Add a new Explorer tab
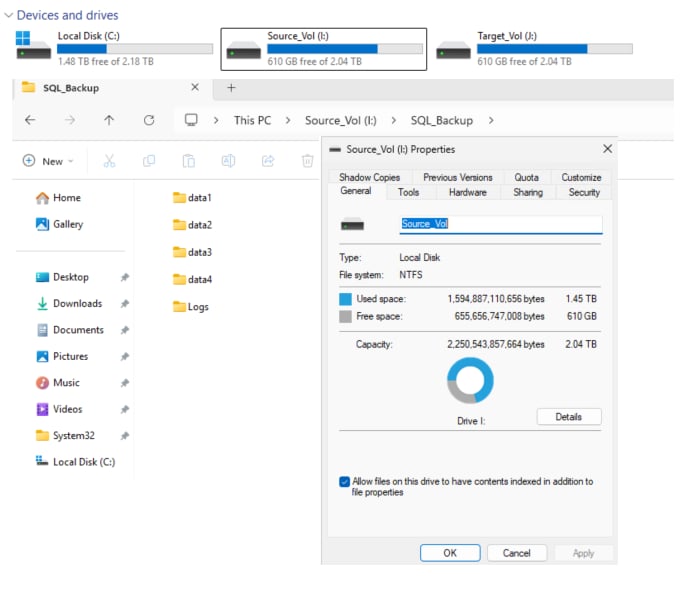 (x=231, y=88)
